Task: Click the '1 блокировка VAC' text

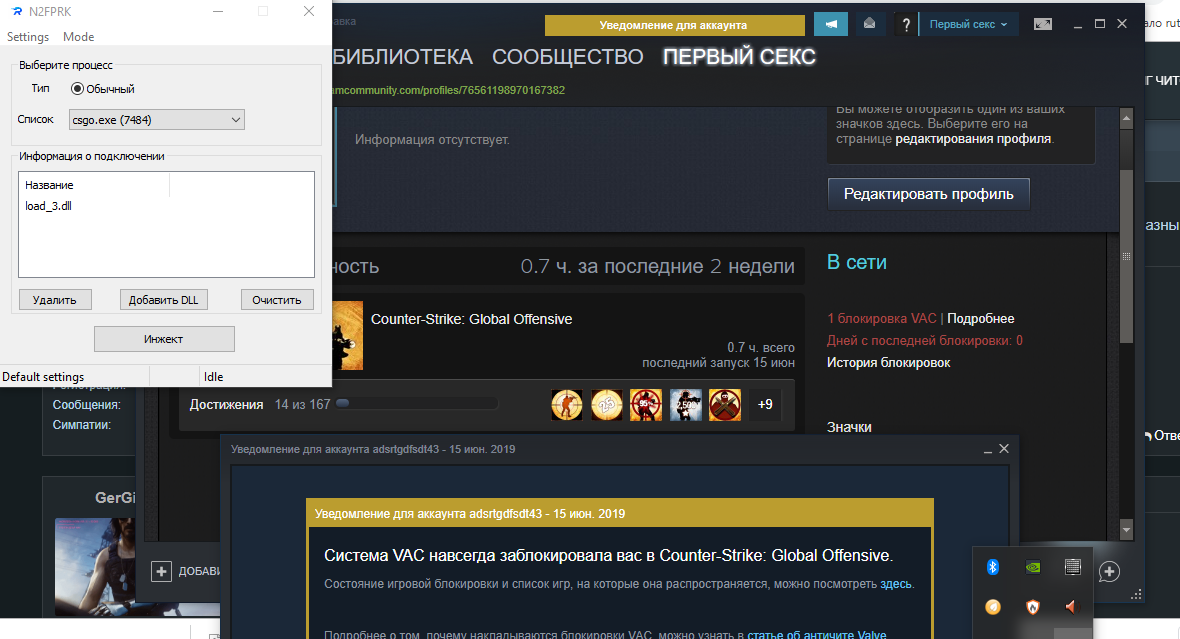Action: point(882,318)
